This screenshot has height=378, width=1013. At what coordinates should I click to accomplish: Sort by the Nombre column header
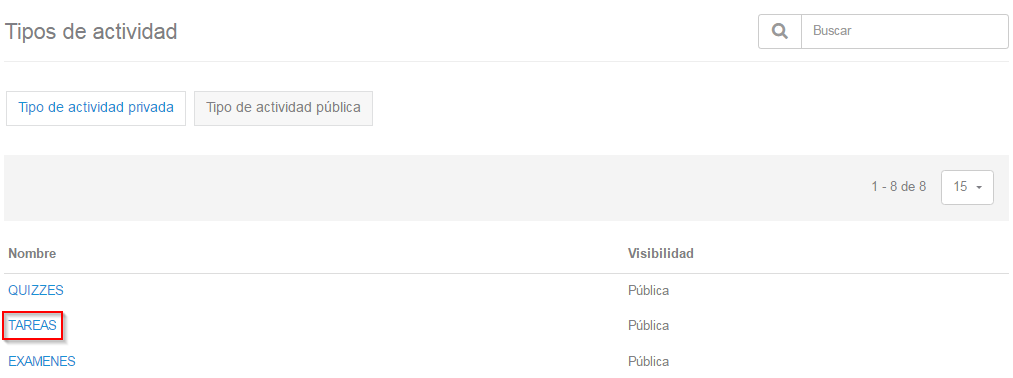pos(32,253)
